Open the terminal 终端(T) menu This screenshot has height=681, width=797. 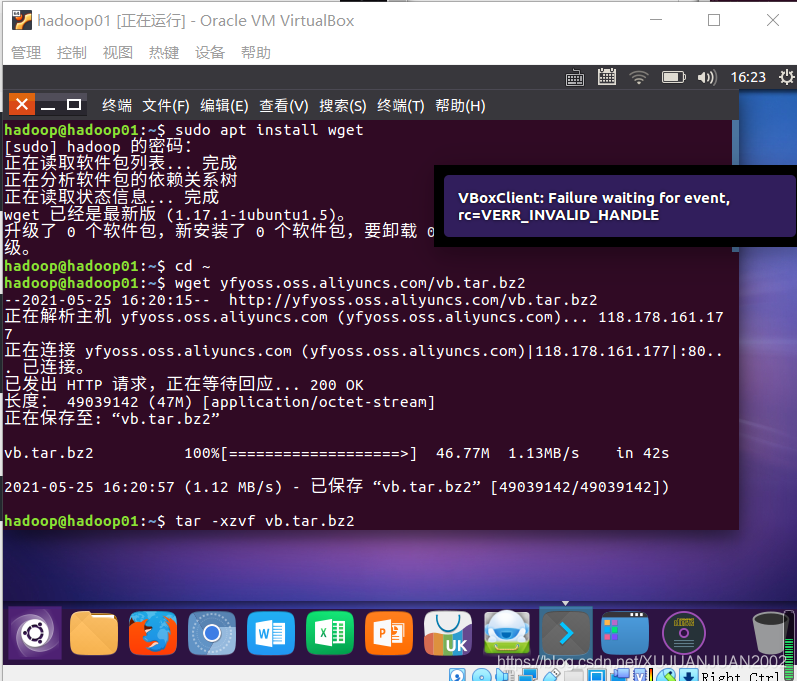(401, 106)
